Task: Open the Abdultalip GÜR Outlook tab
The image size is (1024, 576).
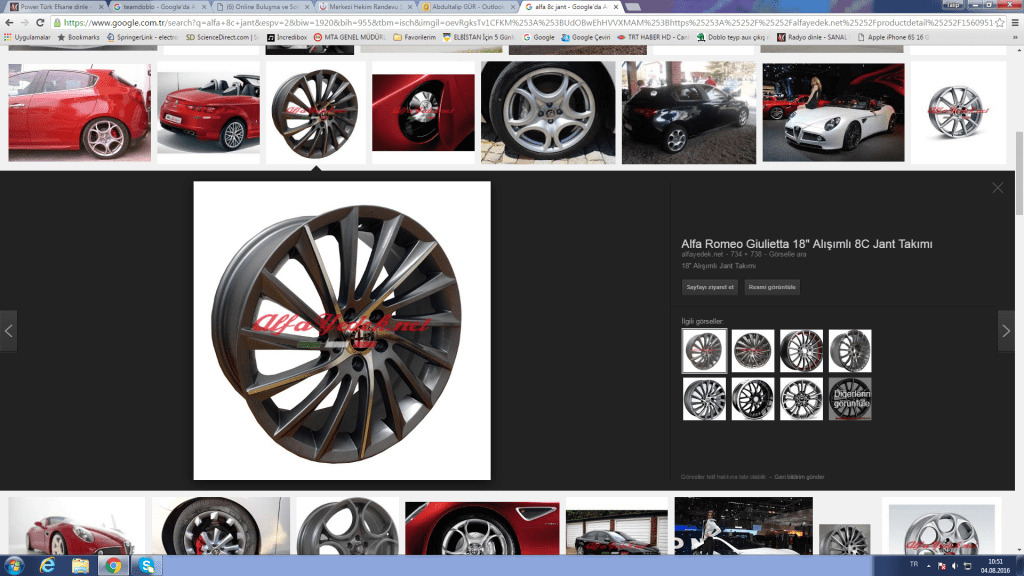Action: pyautogui.click(x=469, y=7)
